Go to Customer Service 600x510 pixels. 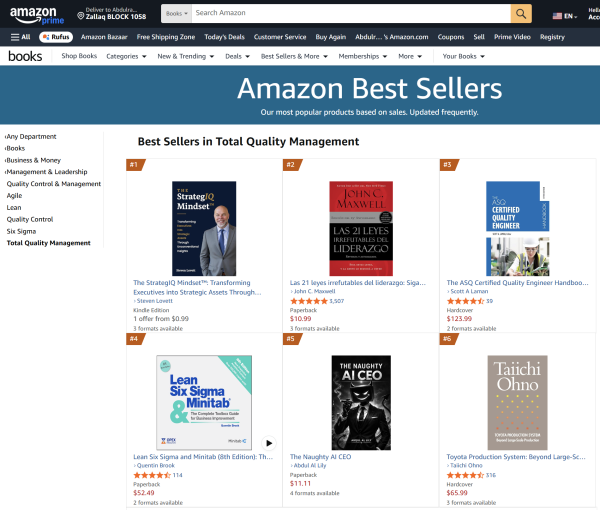pyautogui.click(x=280, y=37)
